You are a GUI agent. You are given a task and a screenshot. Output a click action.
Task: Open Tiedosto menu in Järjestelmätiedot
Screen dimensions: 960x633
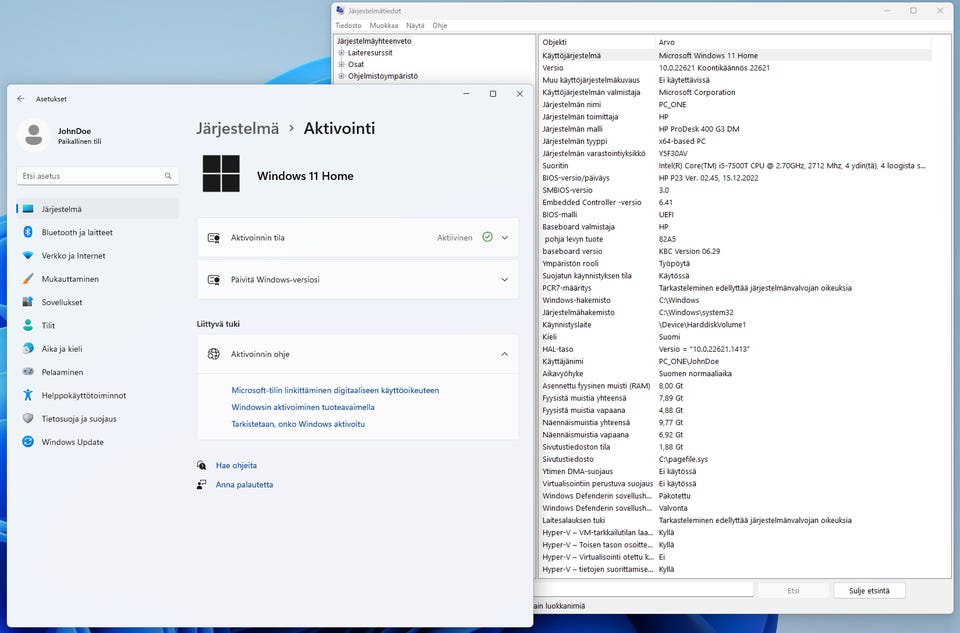pos(348,26)
